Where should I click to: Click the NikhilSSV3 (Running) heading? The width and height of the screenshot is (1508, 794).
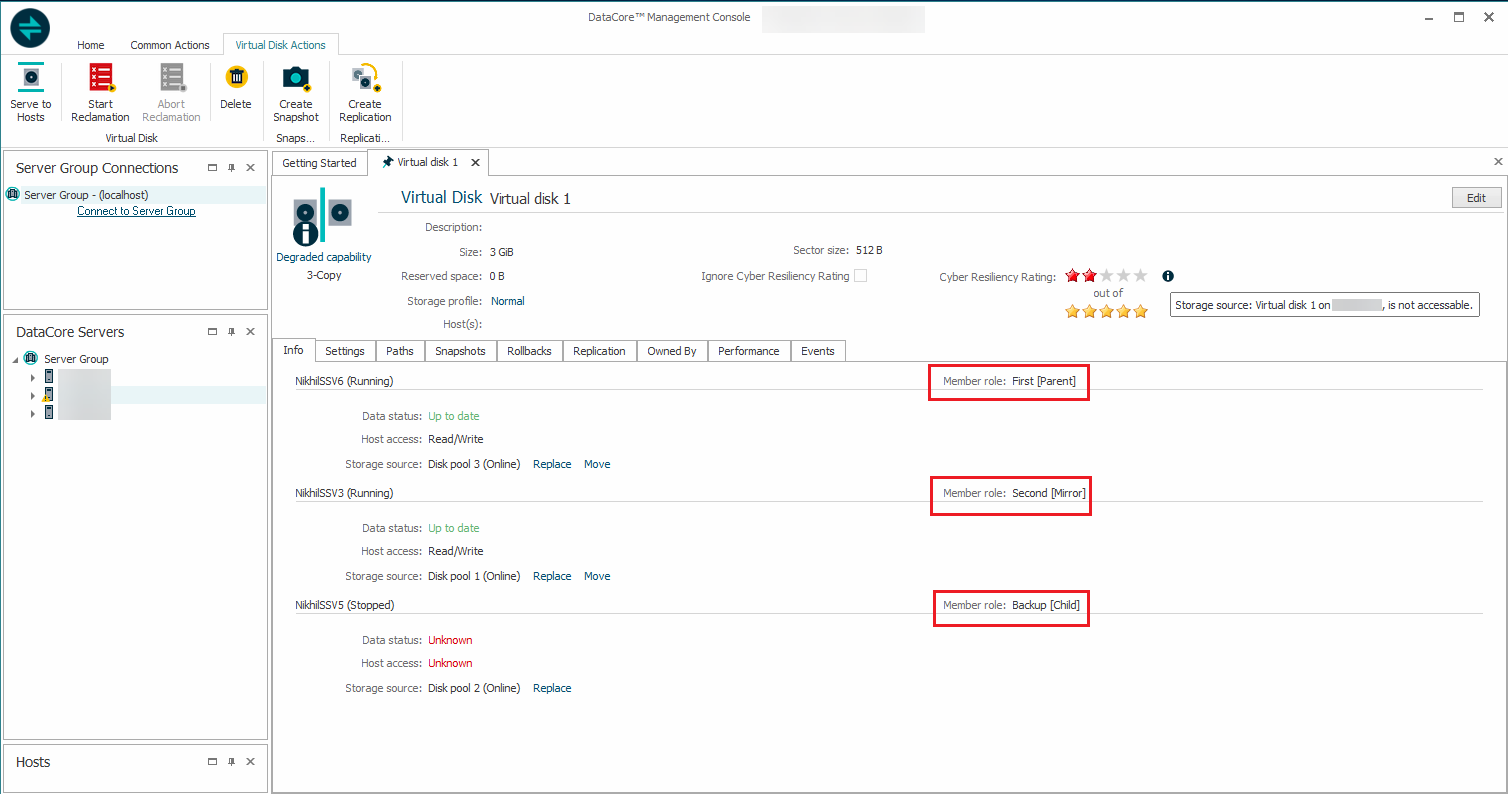coord(344,493)
